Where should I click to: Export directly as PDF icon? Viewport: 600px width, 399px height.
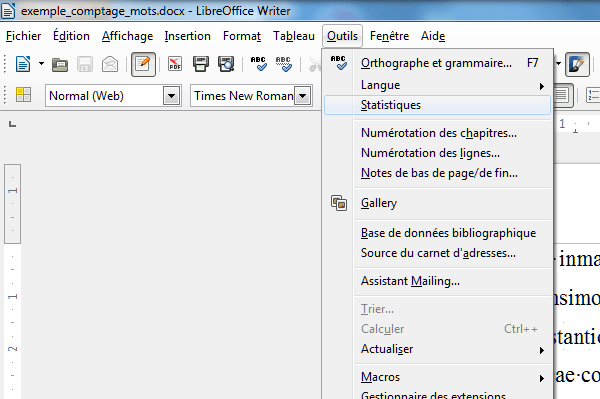tap(175, 64)
